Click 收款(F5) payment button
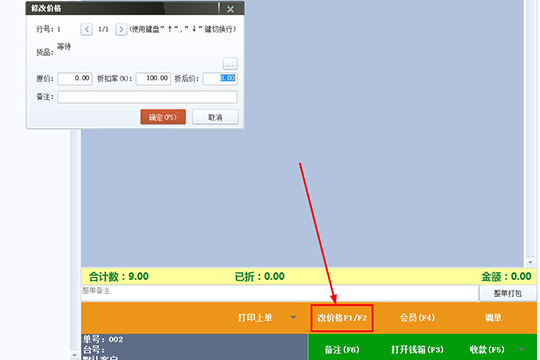540x360 pixels. click(x=487, y=350)
